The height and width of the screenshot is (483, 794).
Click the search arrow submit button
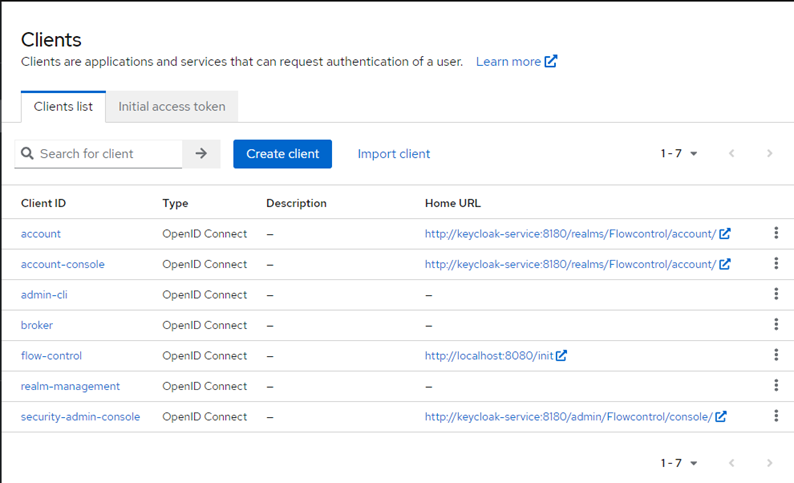coord(201,154)
